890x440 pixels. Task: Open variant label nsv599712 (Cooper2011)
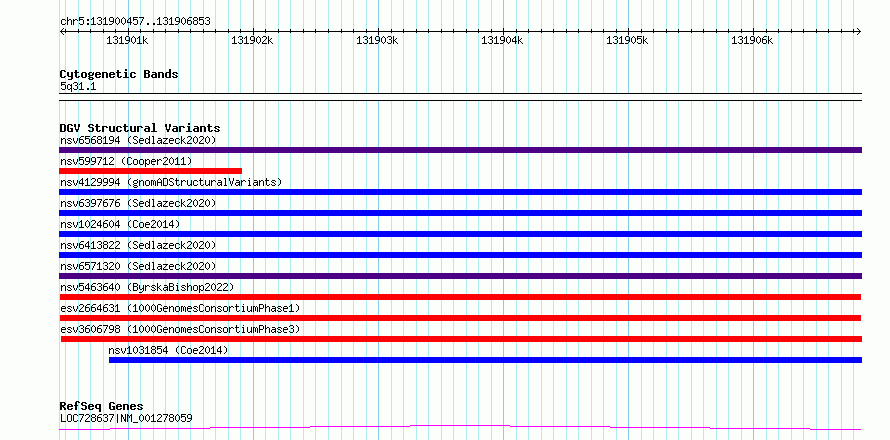[x=126, y=161]
